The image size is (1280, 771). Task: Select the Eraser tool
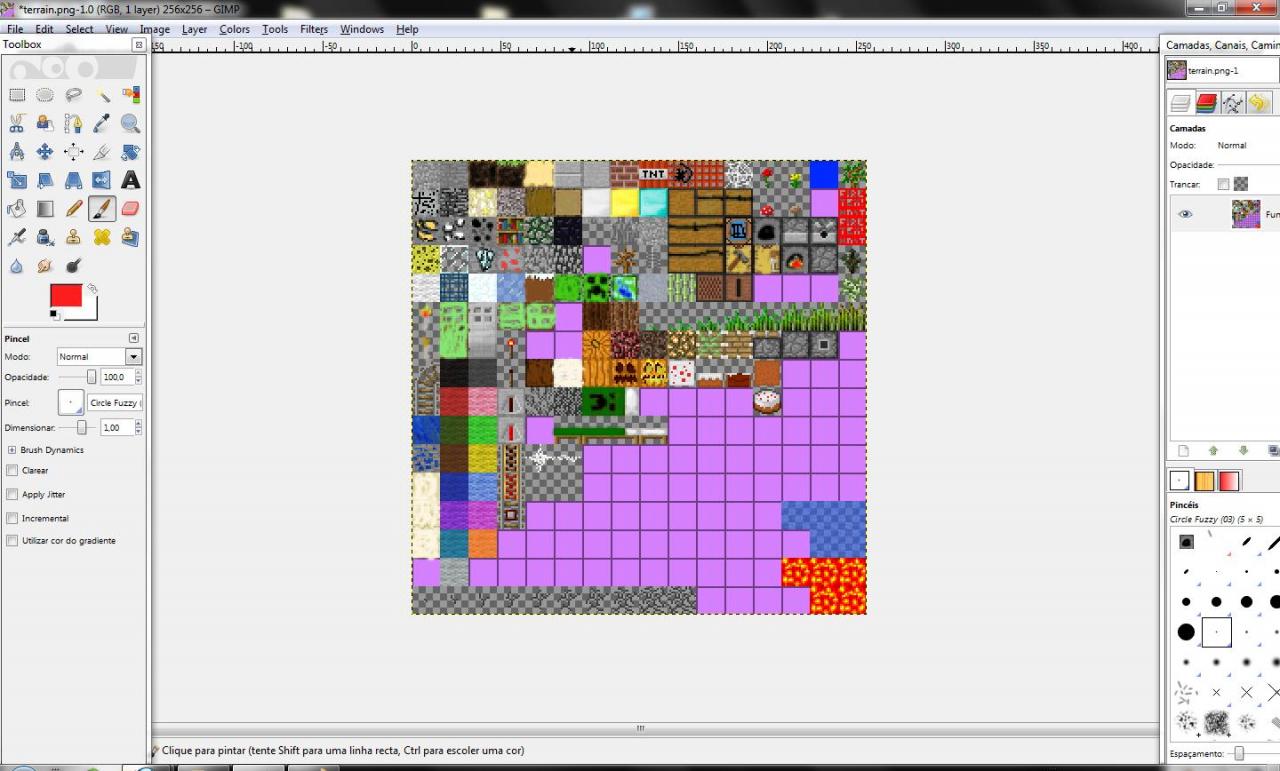129,208
